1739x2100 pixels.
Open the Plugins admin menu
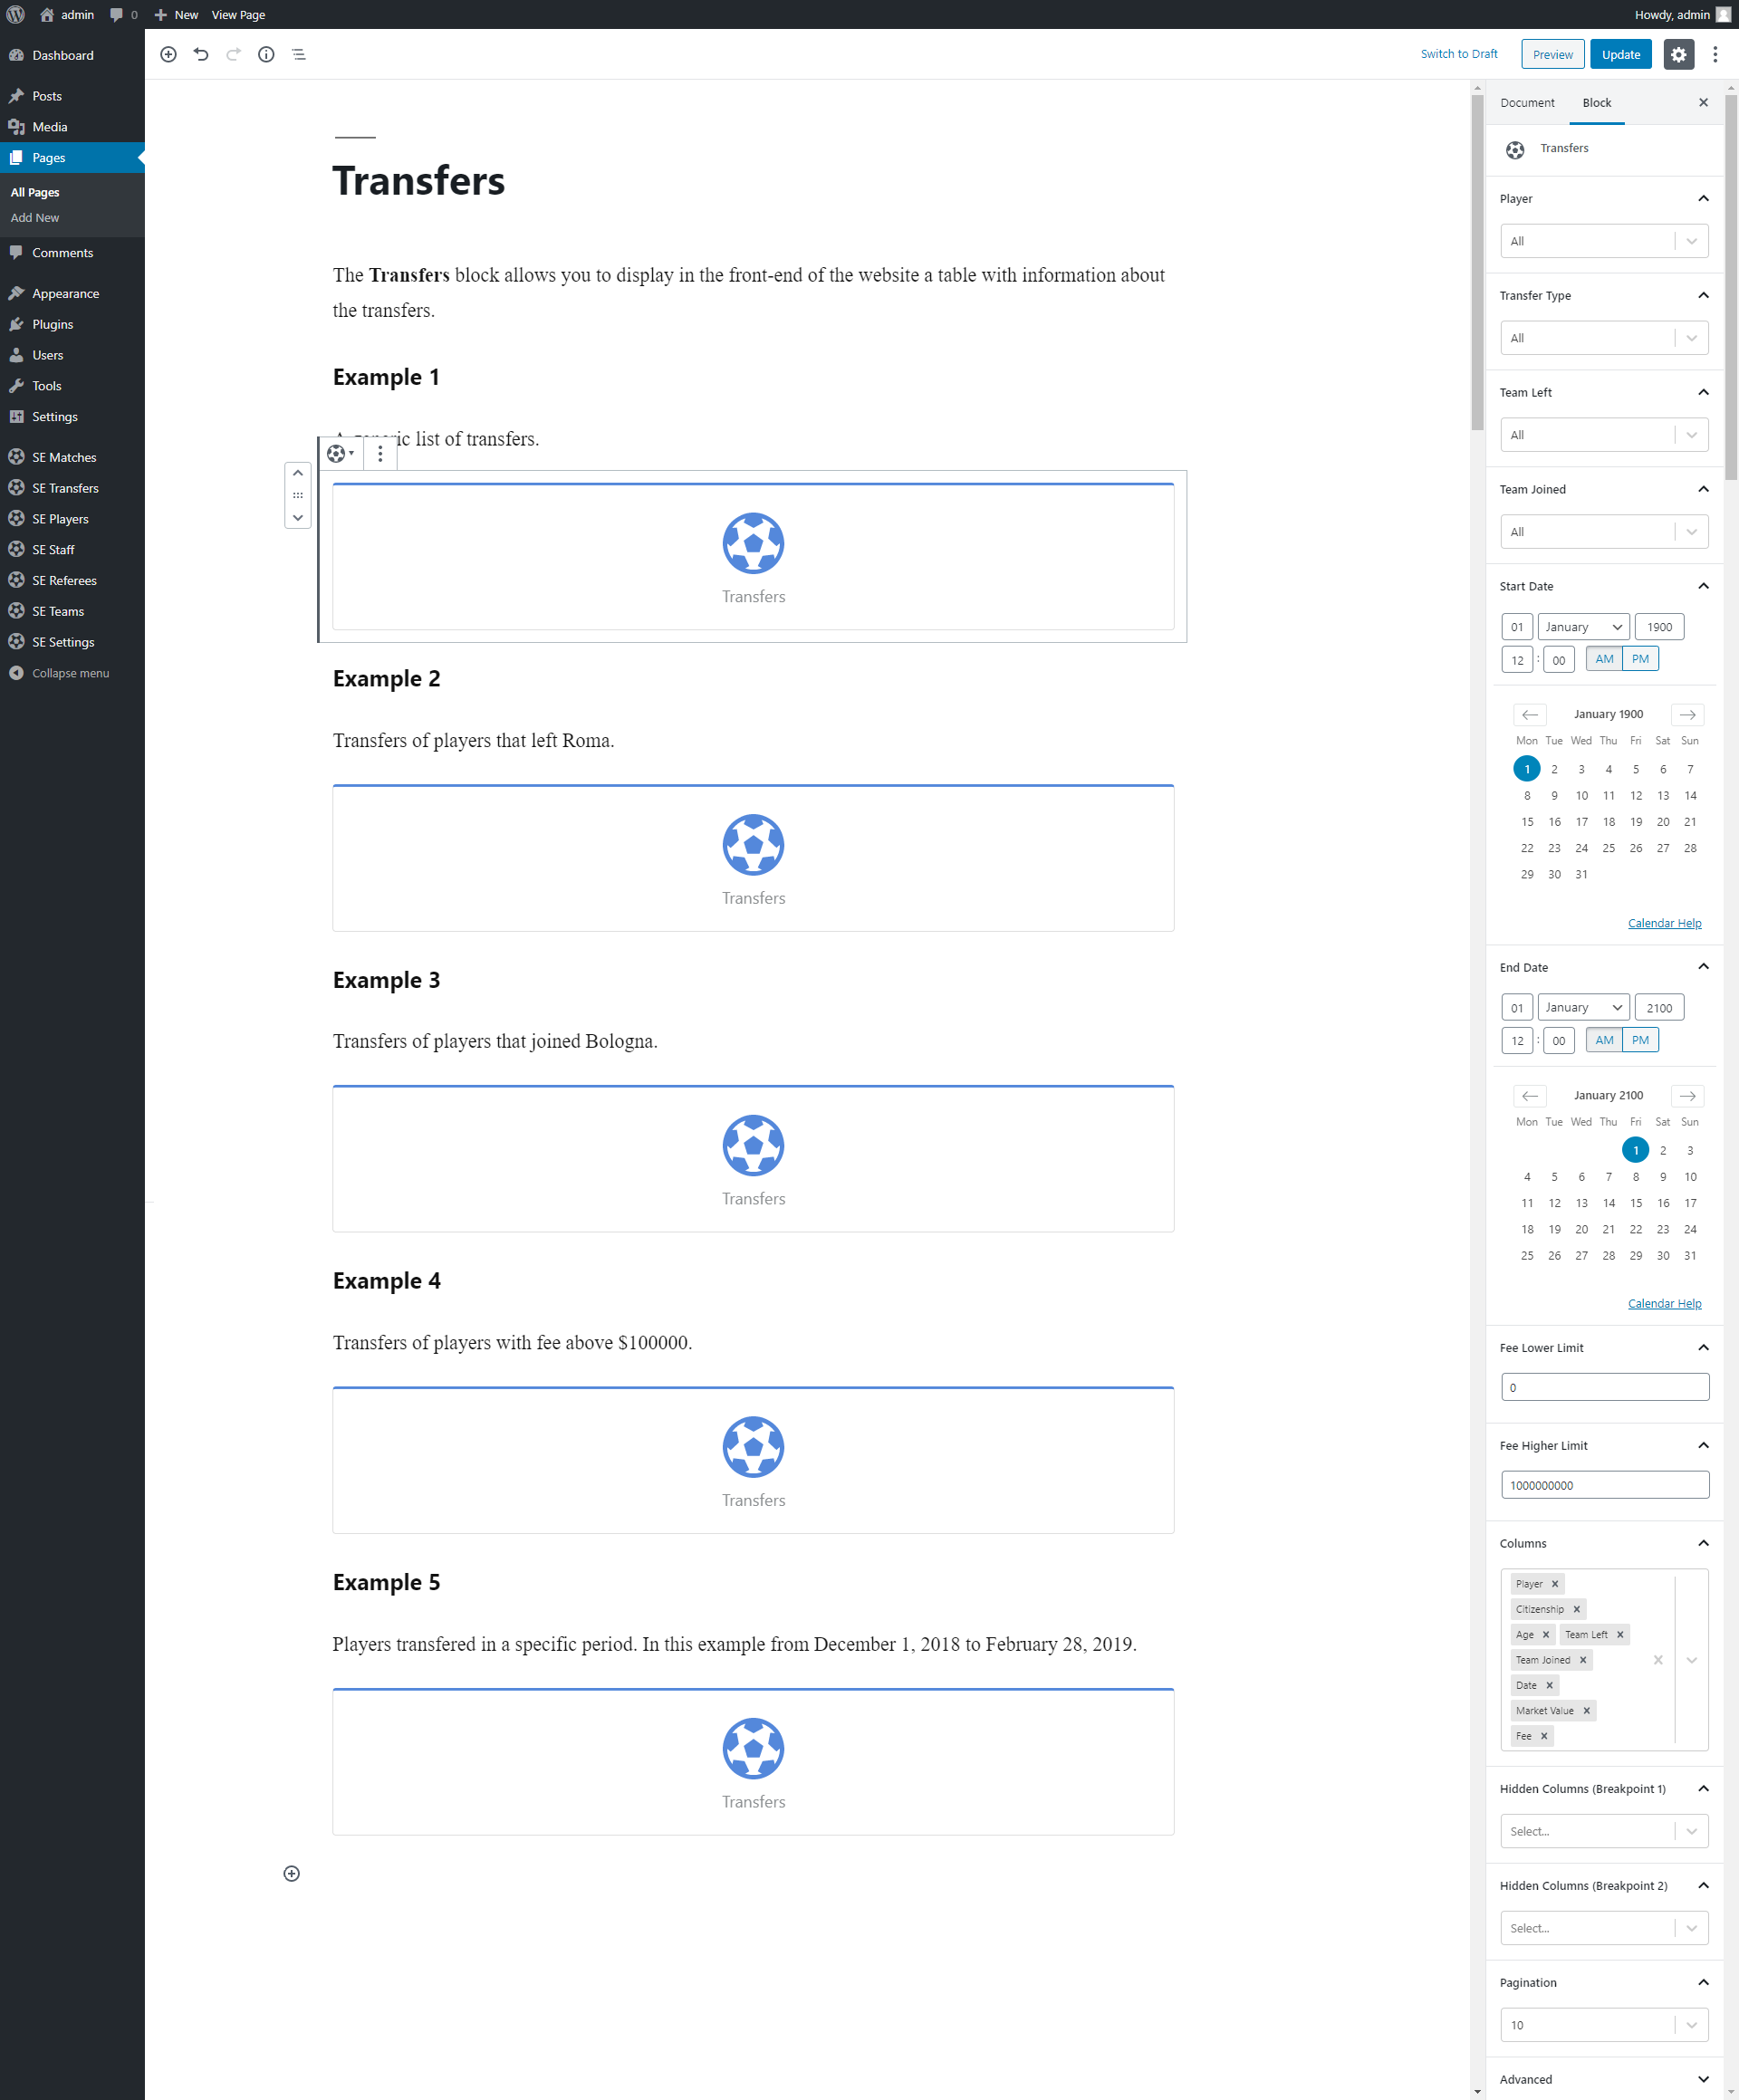(52, 324)
